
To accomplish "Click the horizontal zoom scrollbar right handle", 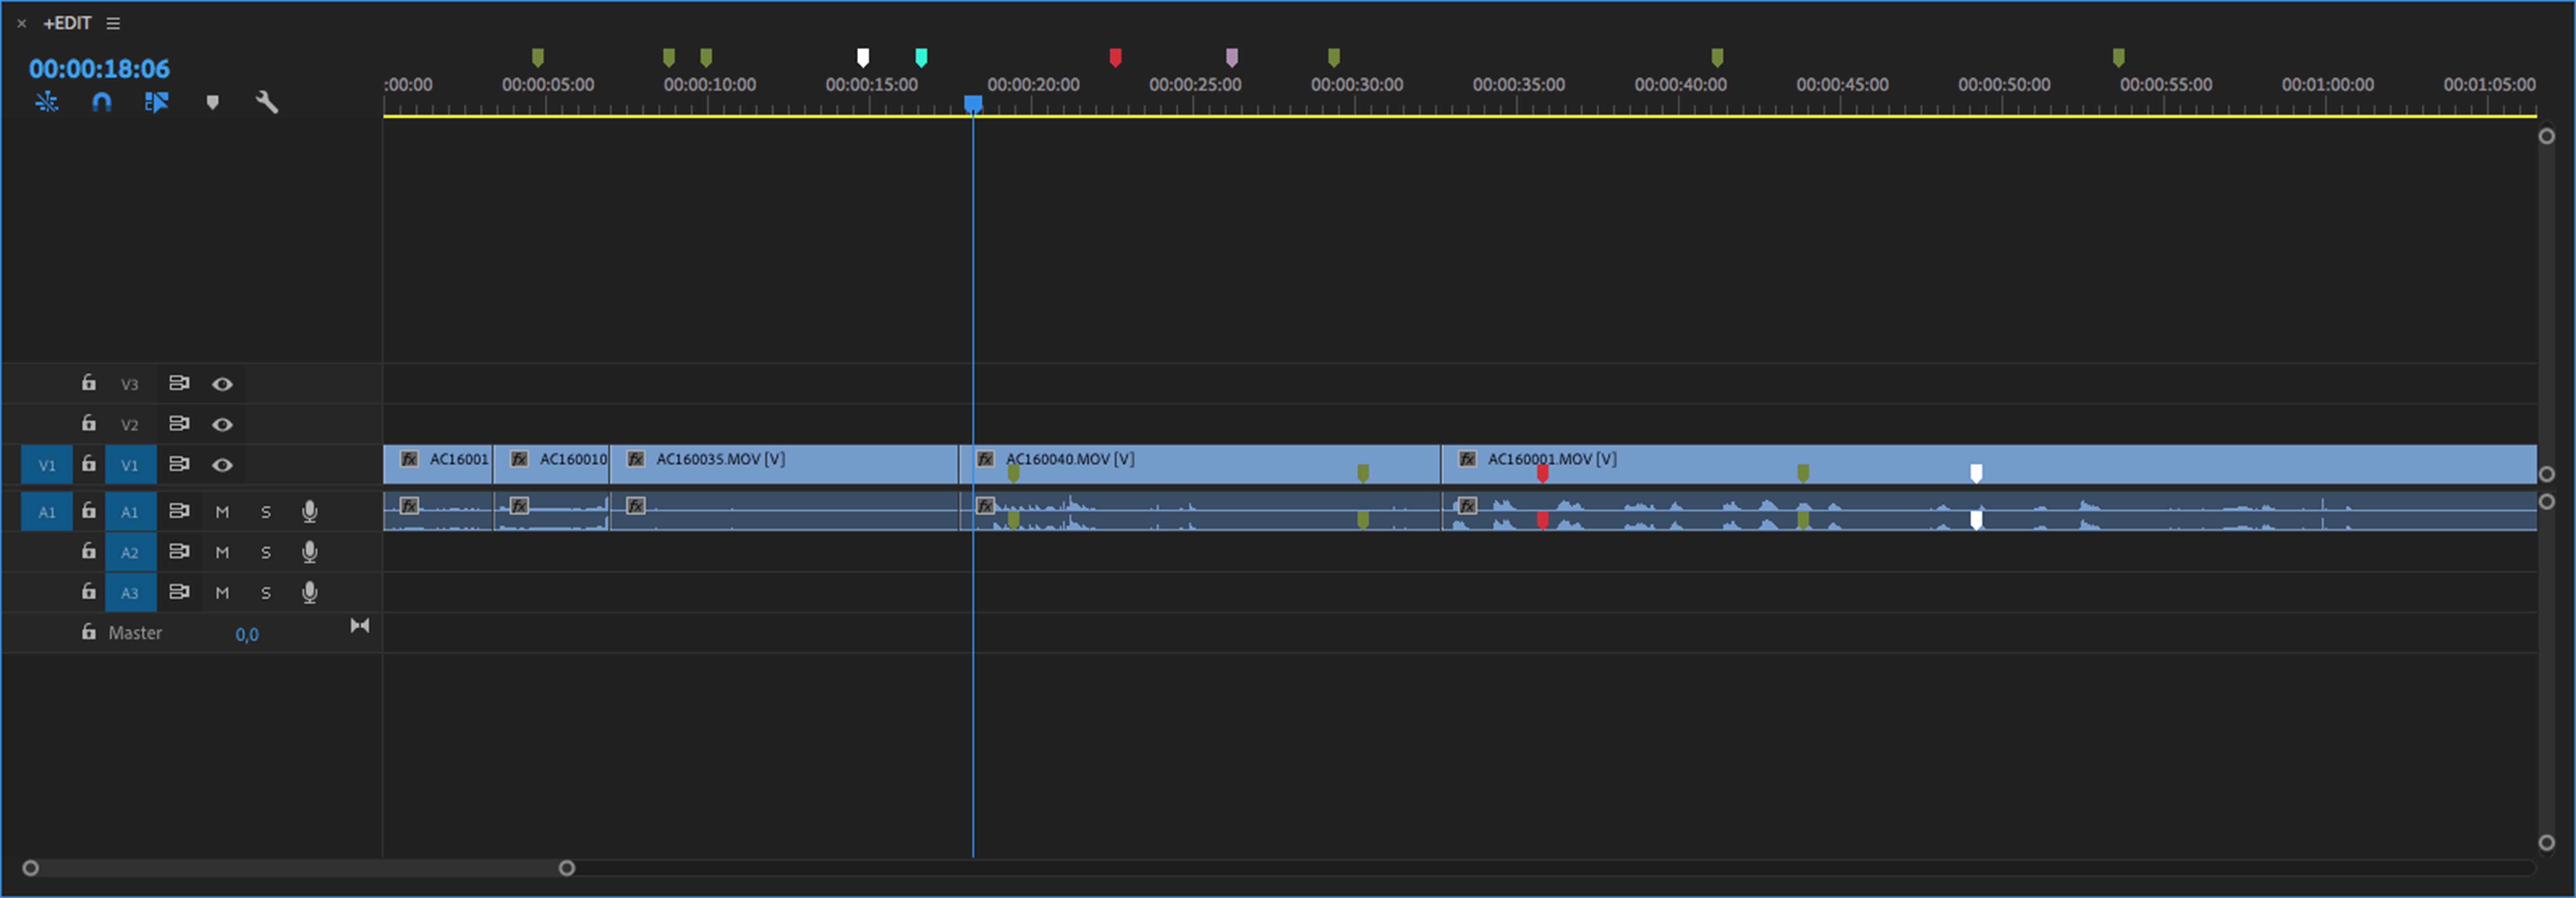I will point(567,868).
